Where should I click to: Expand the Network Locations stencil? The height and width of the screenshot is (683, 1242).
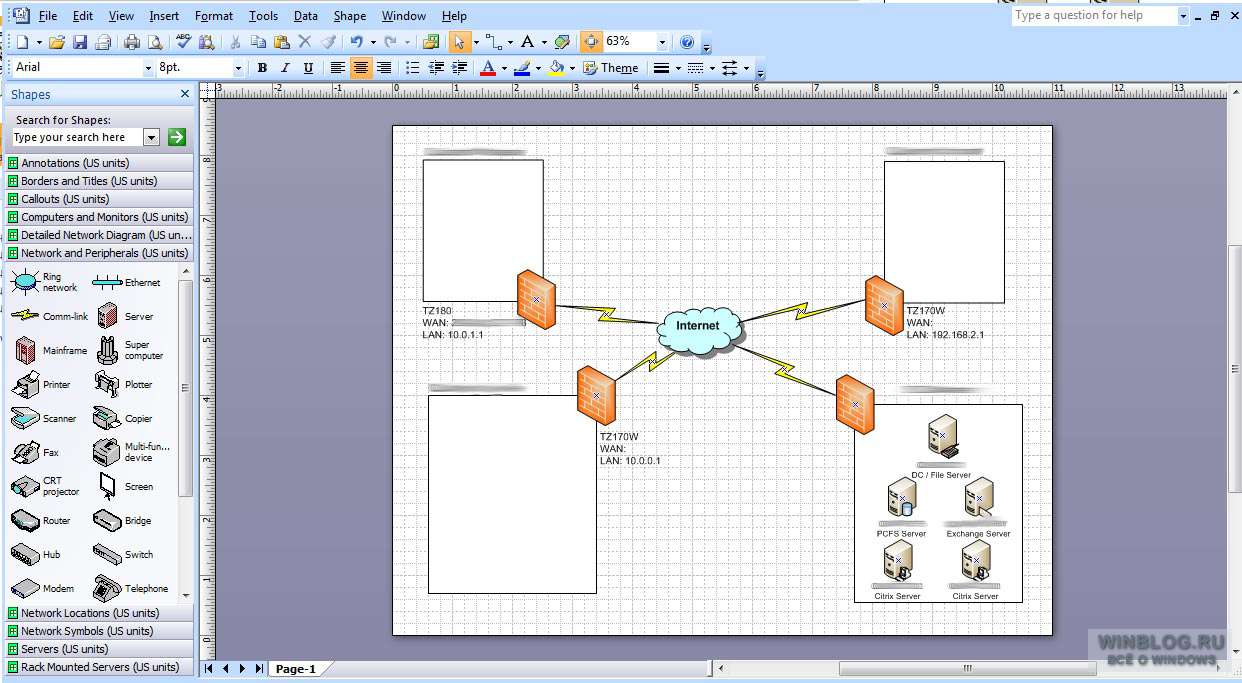[x=97, y=613]
